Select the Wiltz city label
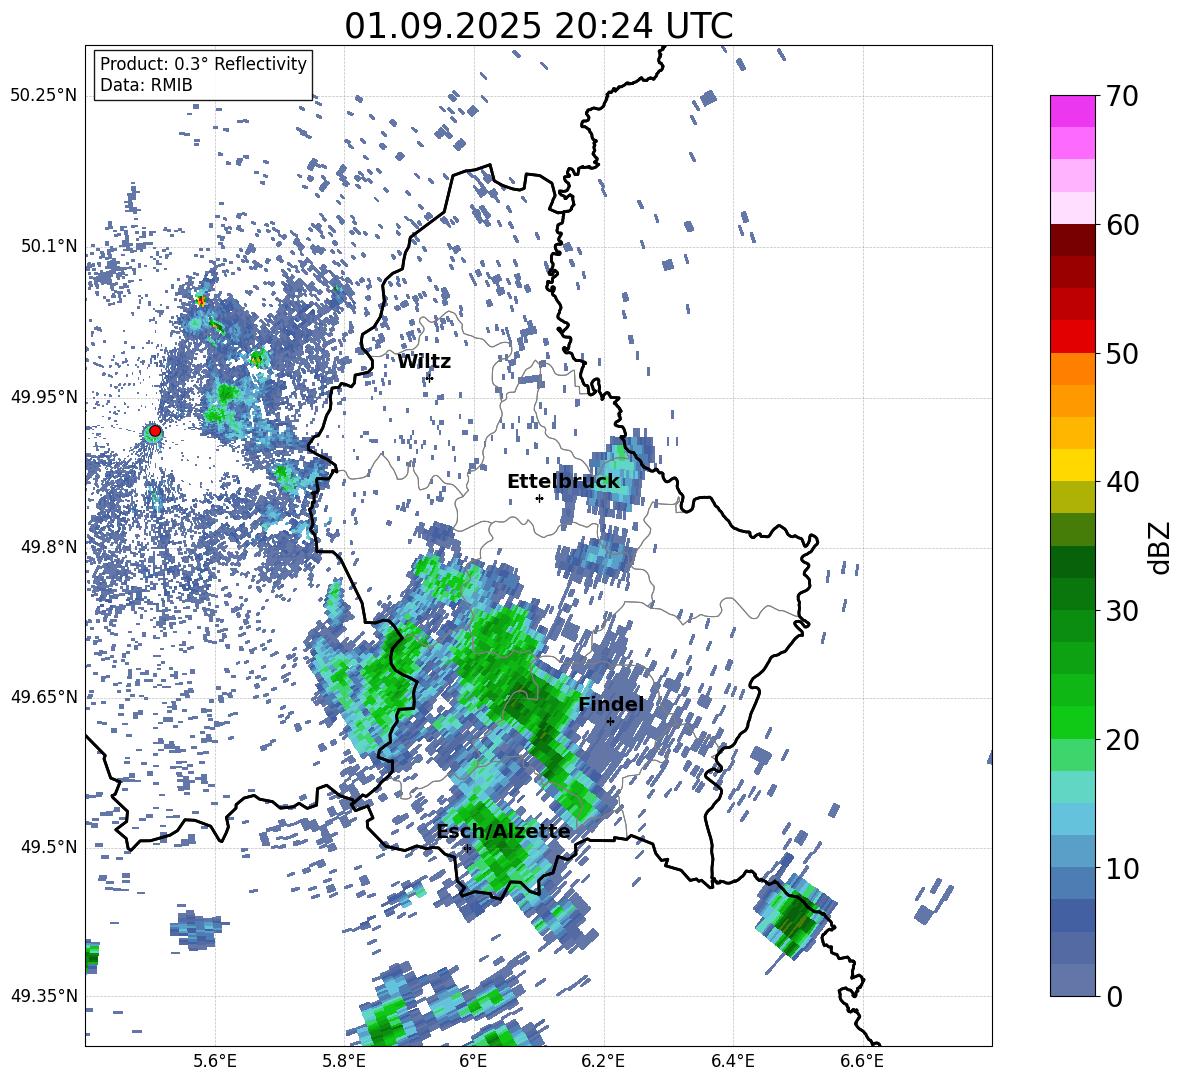This screenshot has width=1184, height=1081. click(424, 362)
